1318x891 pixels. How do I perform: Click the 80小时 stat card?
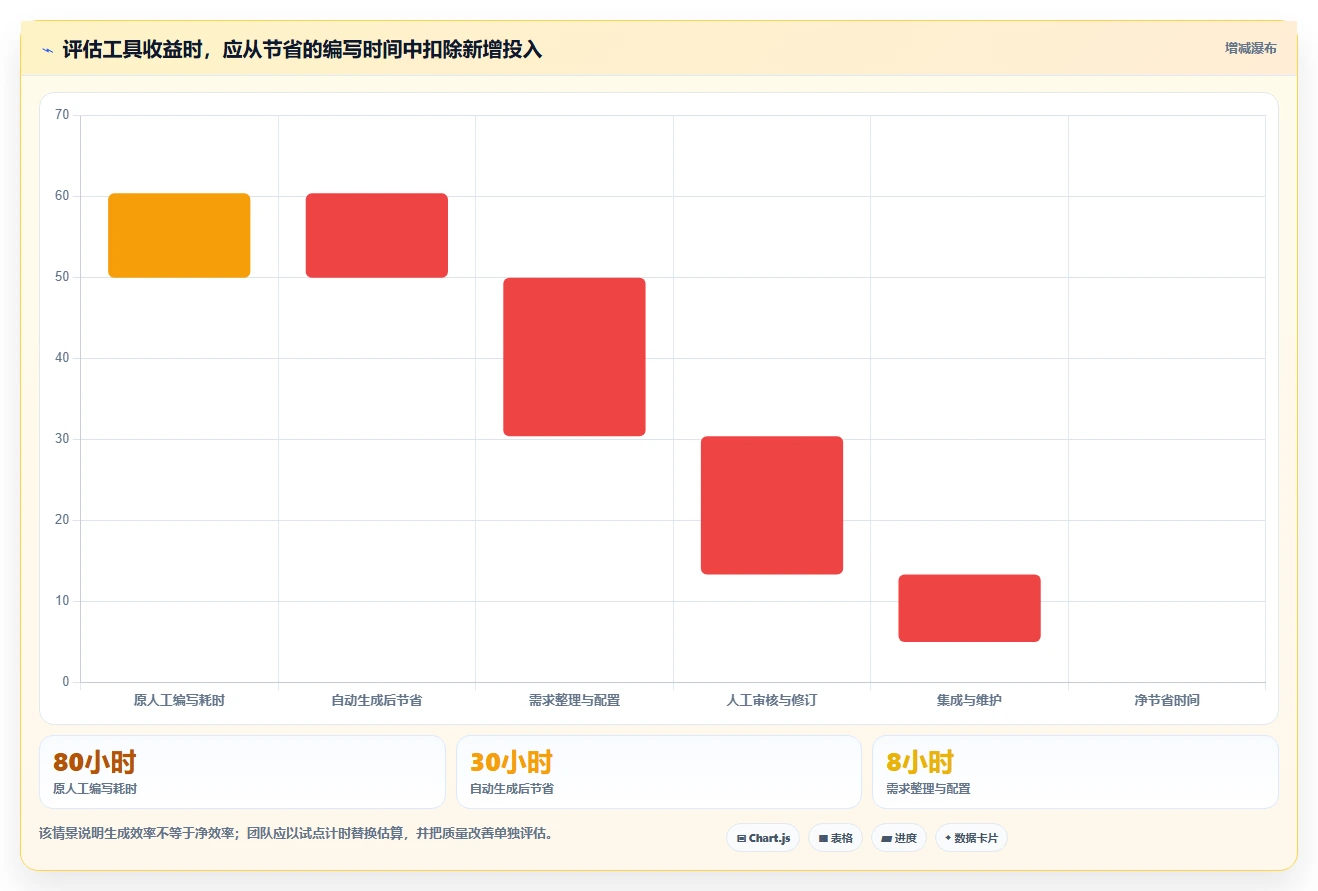point(242,772)
